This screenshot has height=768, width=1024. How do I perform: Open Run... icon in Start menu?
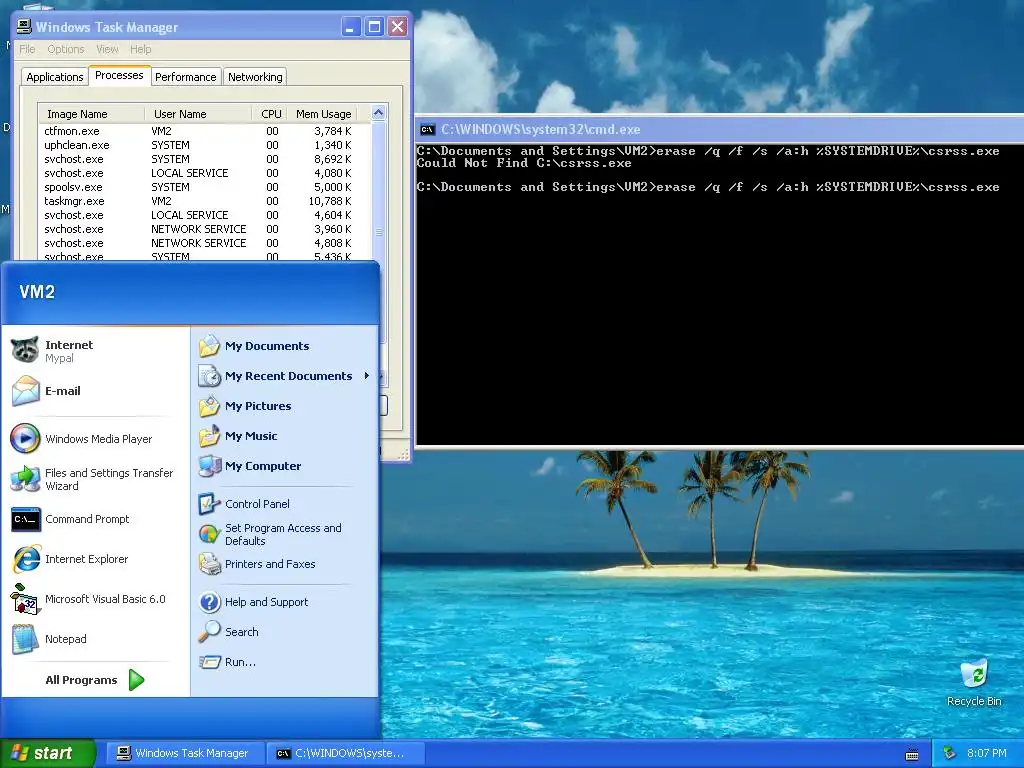click(x=210, y=662)
